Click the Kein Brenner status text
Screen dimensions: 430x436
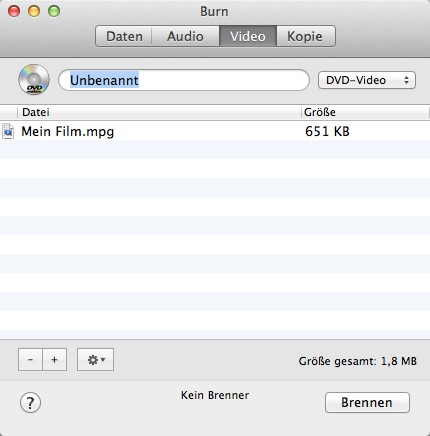[215, 395]
